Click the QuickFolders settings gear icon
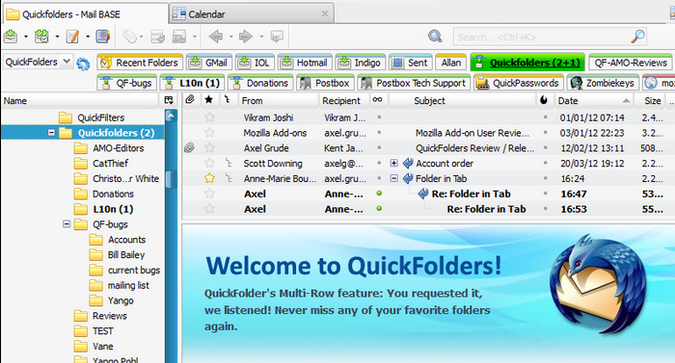The width and height of the screenshot is (675, 363). [83, 64]
